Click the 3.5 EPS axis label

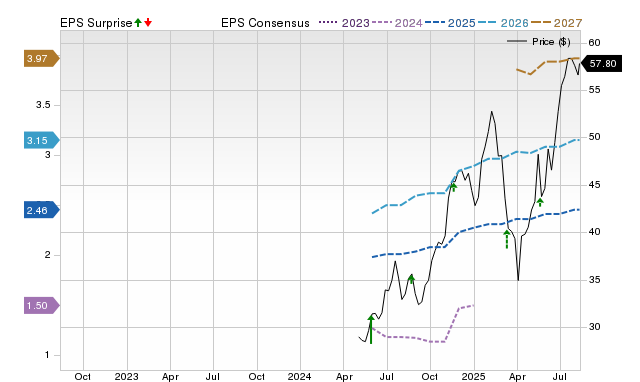(43, 105)
